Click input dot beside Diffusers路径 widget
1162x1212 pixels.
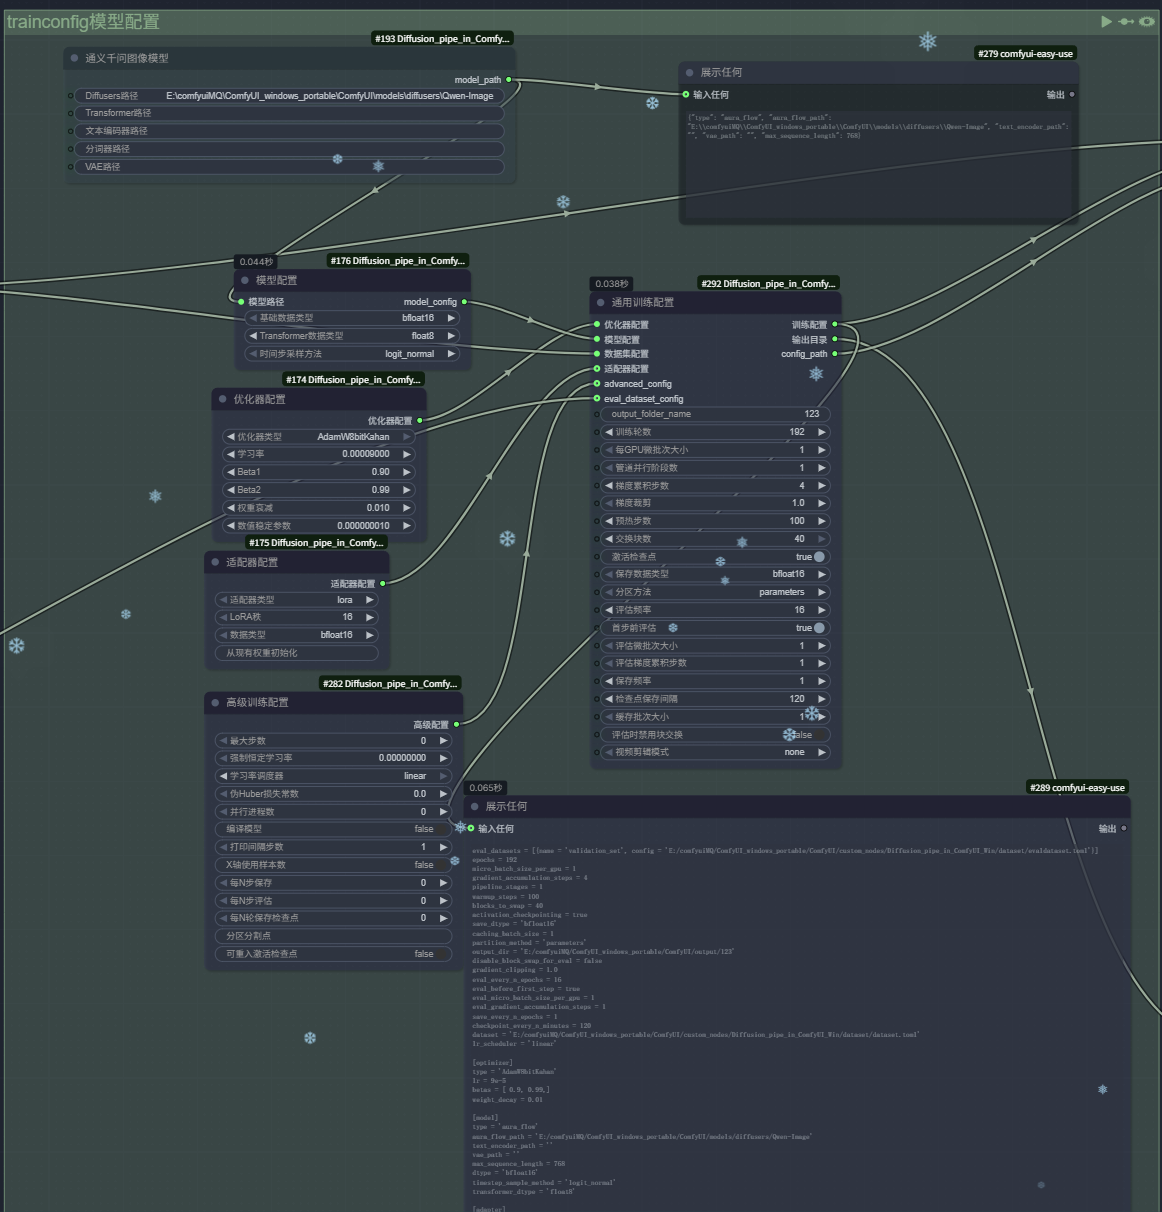click(71, 96)
